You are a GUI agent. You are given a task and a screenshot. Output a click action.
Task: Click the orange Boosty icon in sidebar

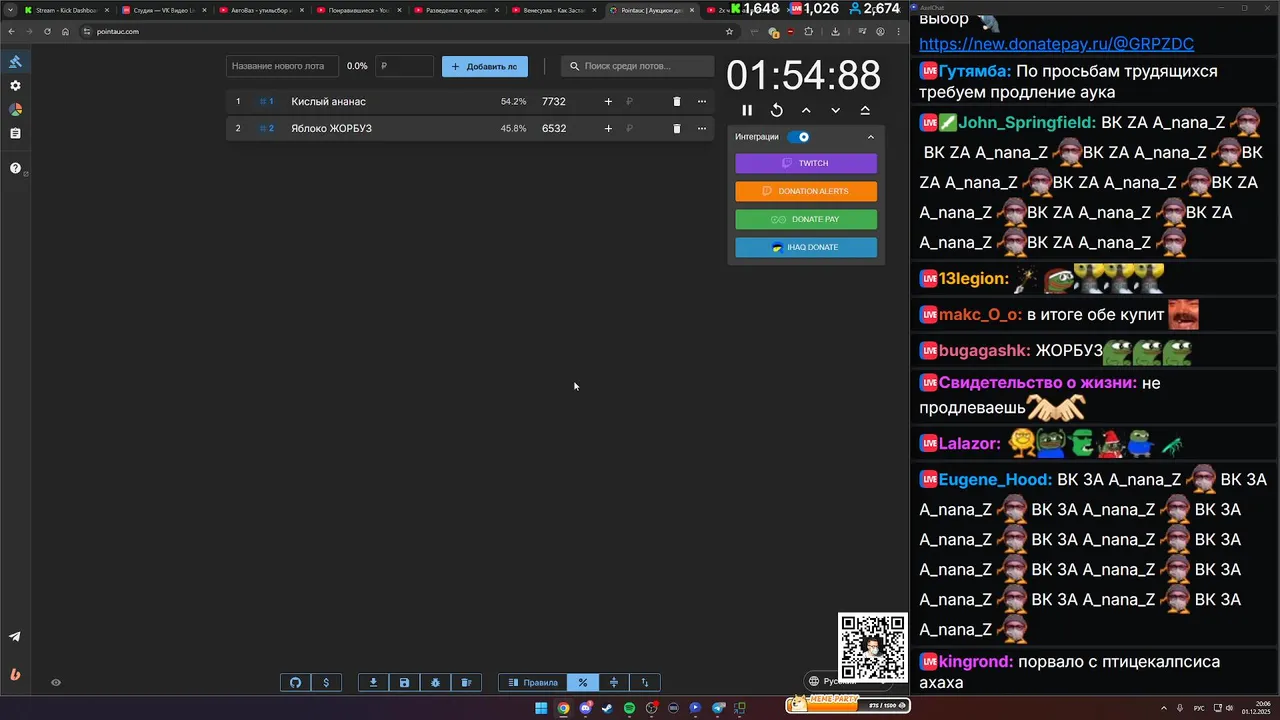click(15, 674)
